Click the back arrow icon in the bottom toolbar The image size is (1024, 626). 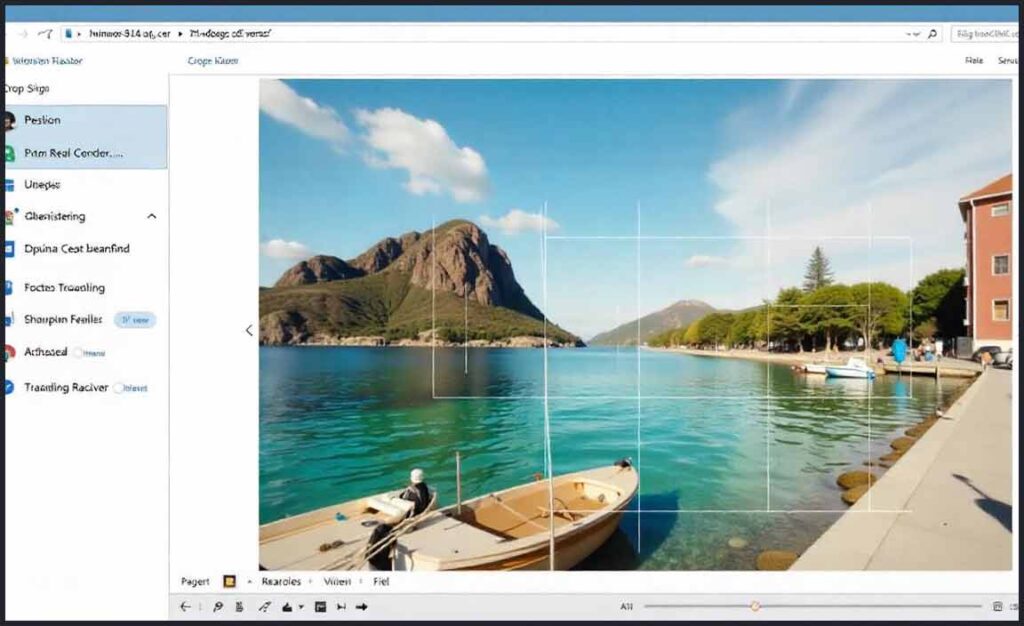185,605
